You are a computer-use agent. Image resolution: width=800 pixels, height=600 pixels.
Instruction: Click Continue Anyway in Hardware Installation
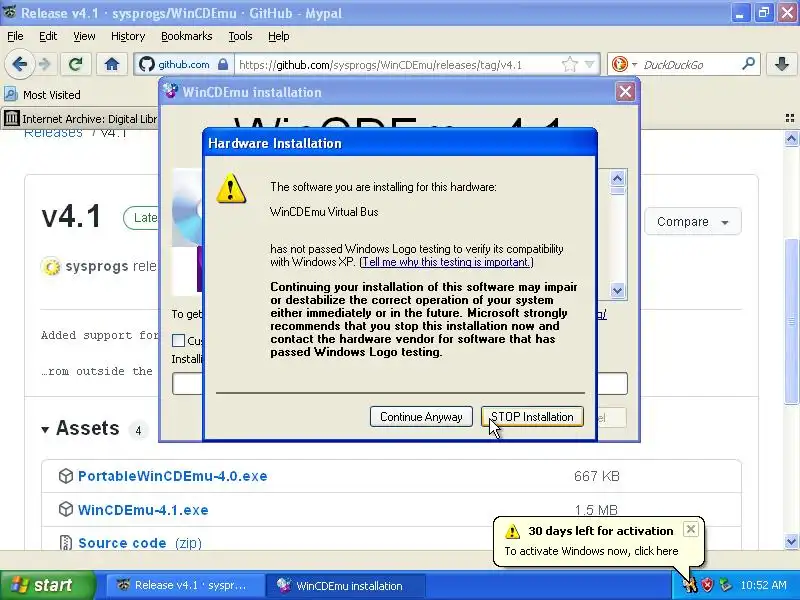(x=421, y=417)
